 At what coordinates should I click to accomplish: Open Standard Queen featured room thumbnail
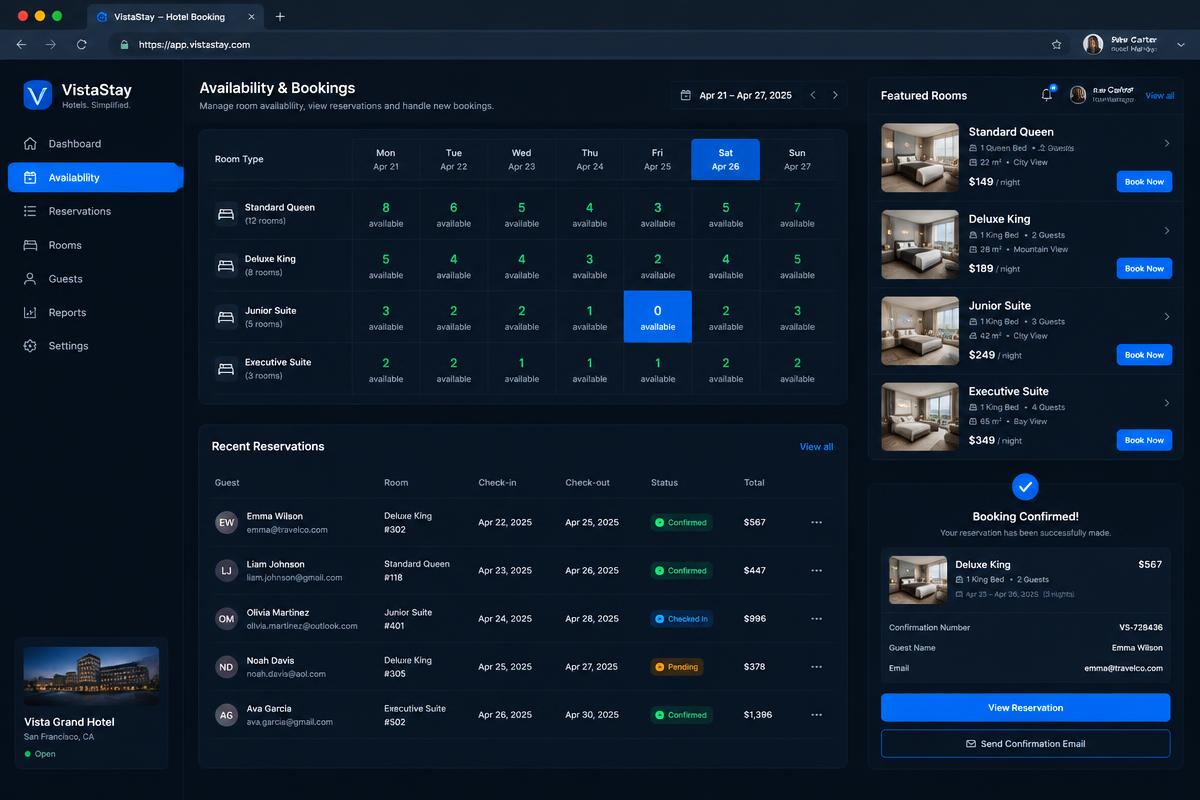(x=920, y=157)
